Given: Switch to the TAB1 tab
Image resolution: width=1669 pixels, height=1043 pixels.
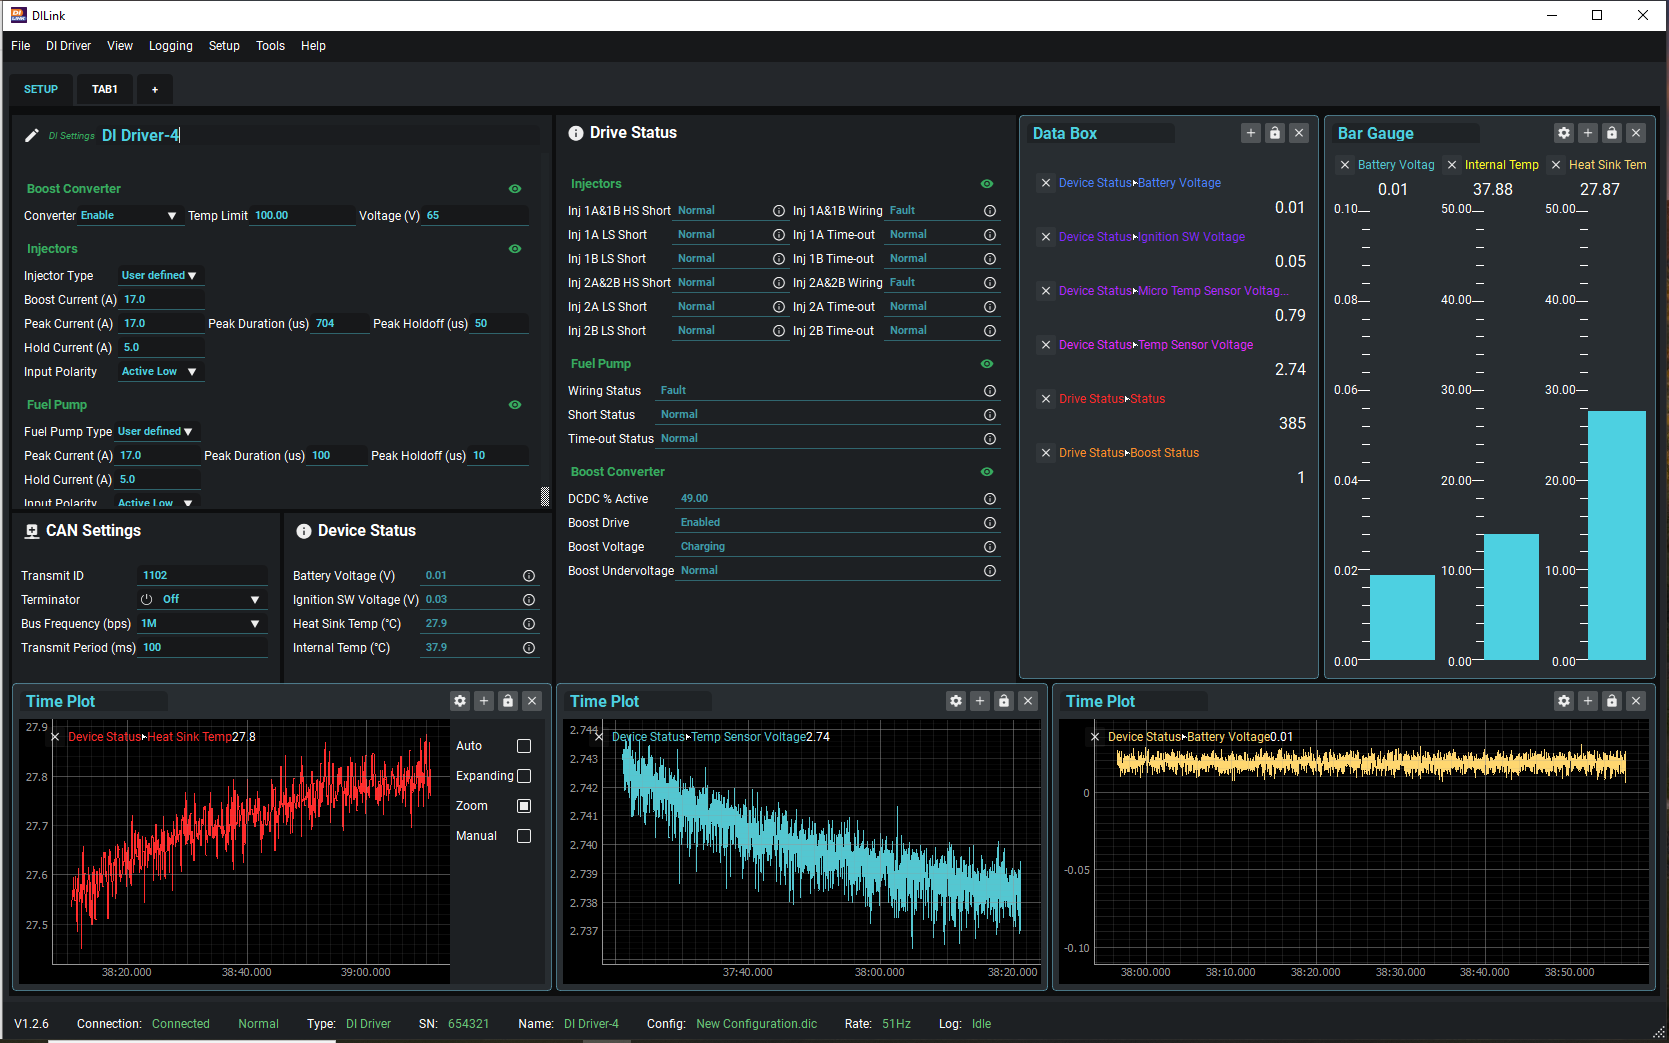Looking at the screenshot, I should (105, 89).
